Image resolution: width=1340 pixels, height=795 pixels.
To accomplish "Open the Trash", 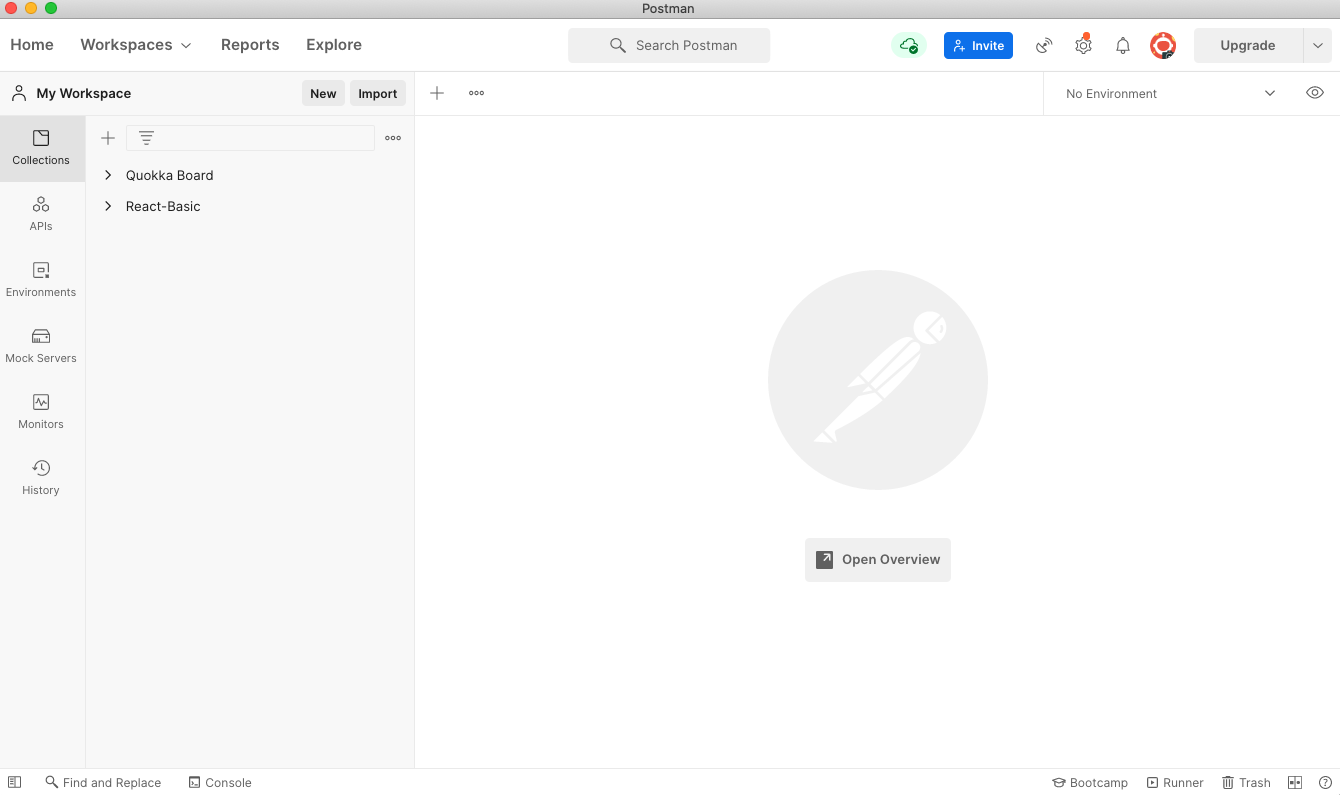I will 1246,783.
